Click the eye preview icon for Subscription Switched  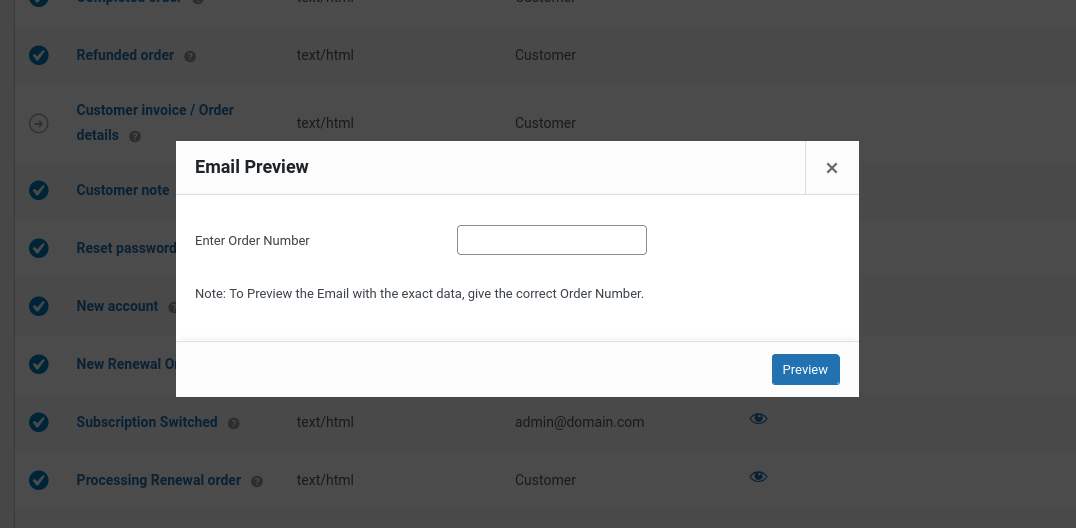(x=758, y=418)
